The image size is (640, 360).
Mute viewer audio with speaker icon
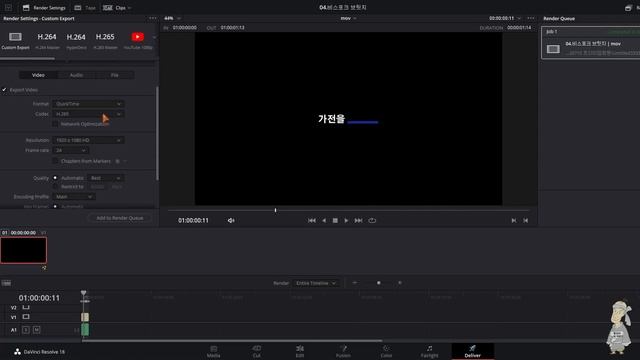click(231, 220)
